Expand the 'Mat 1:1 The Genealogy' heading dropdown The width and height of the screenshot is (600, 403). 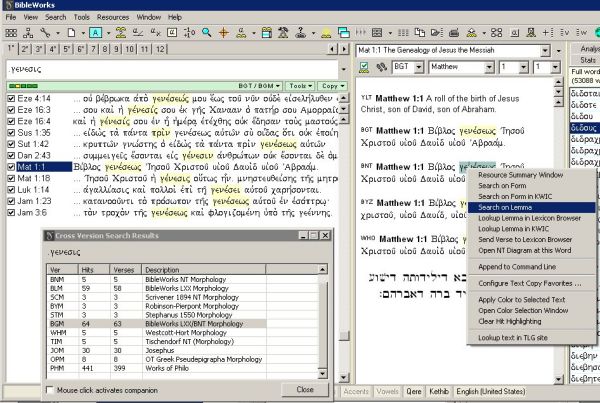click(x=545, y=51)
